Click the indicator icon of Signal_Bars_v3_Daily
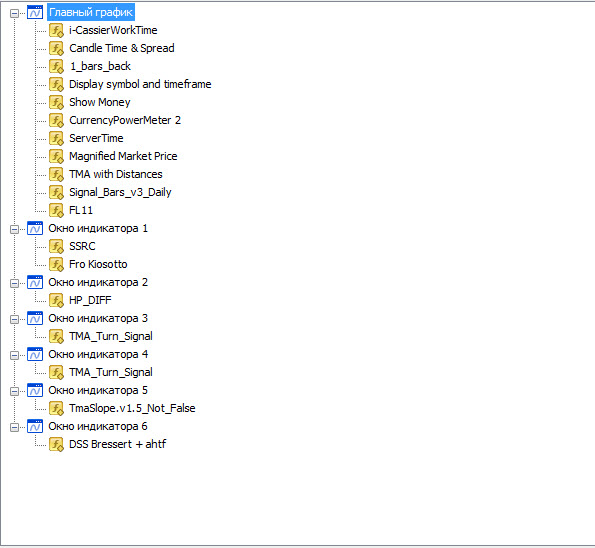 [57, 192]
